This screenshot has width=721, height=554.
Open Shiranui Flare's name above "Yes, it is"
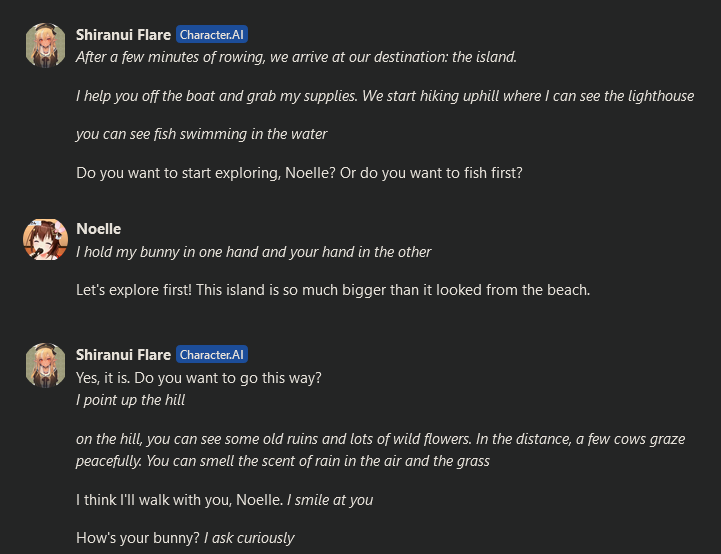pos(123,355)
